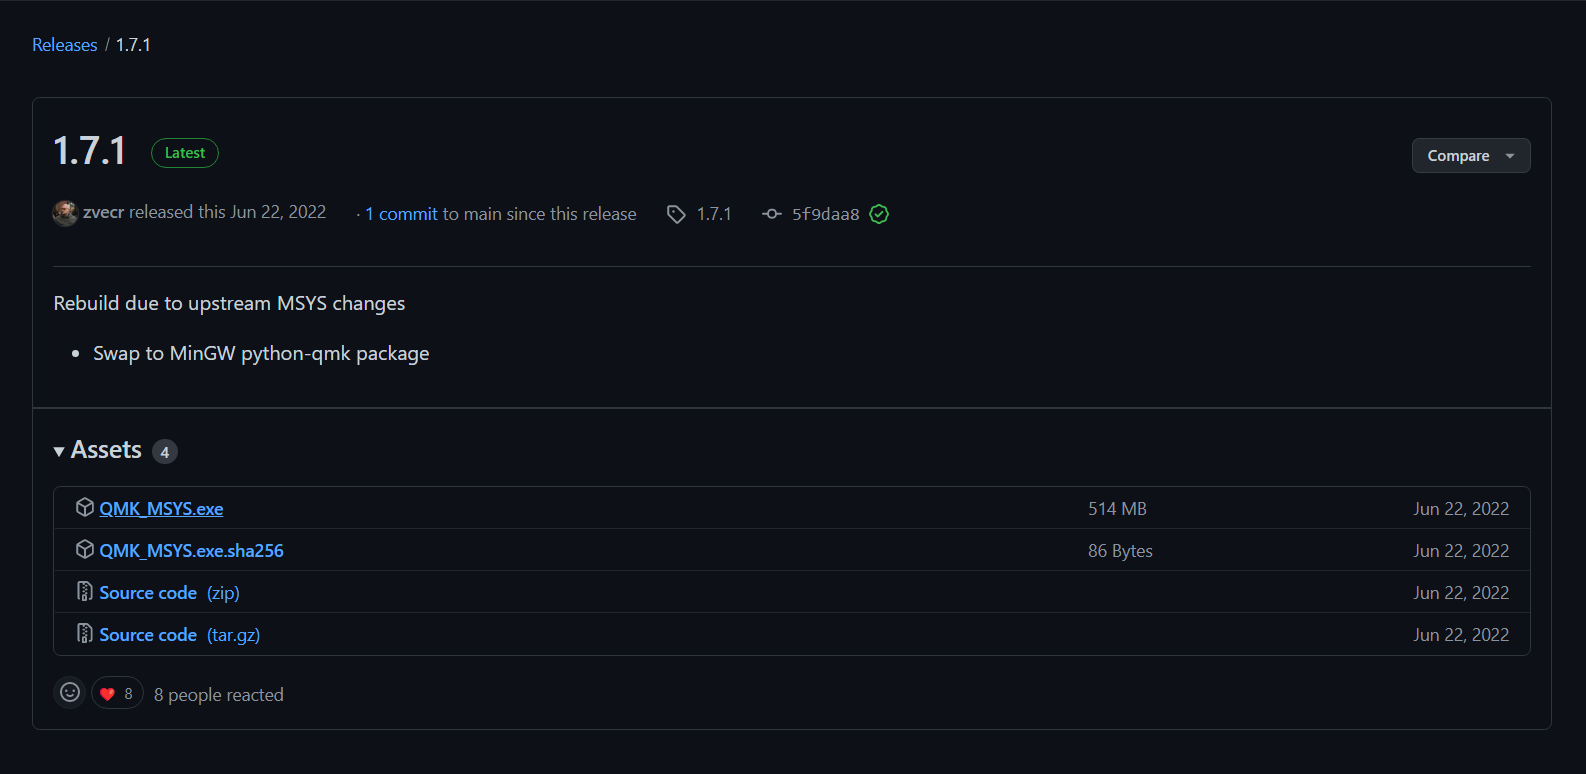Image resolution: width=1586 pixels, height=774 pixels.
Task: Download Source code (tar.gz)
Action: [x=179, y=635]
